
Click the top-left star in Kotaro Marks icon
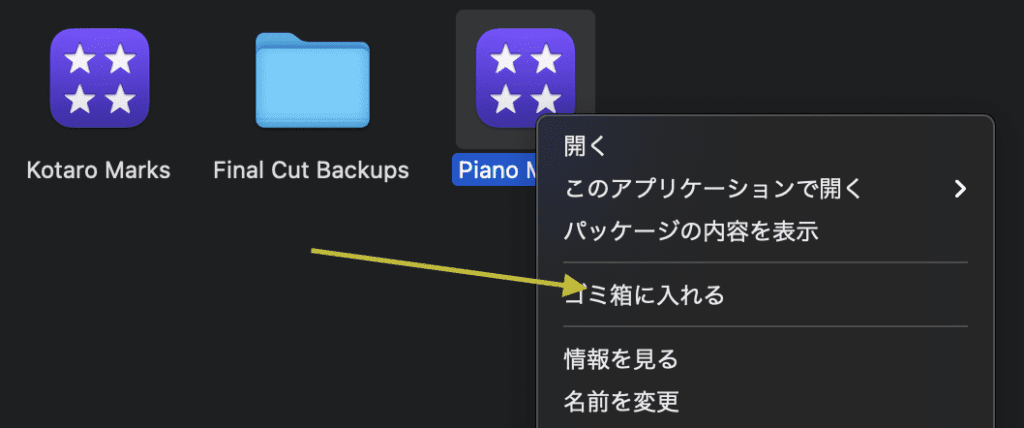coord(80,60)
